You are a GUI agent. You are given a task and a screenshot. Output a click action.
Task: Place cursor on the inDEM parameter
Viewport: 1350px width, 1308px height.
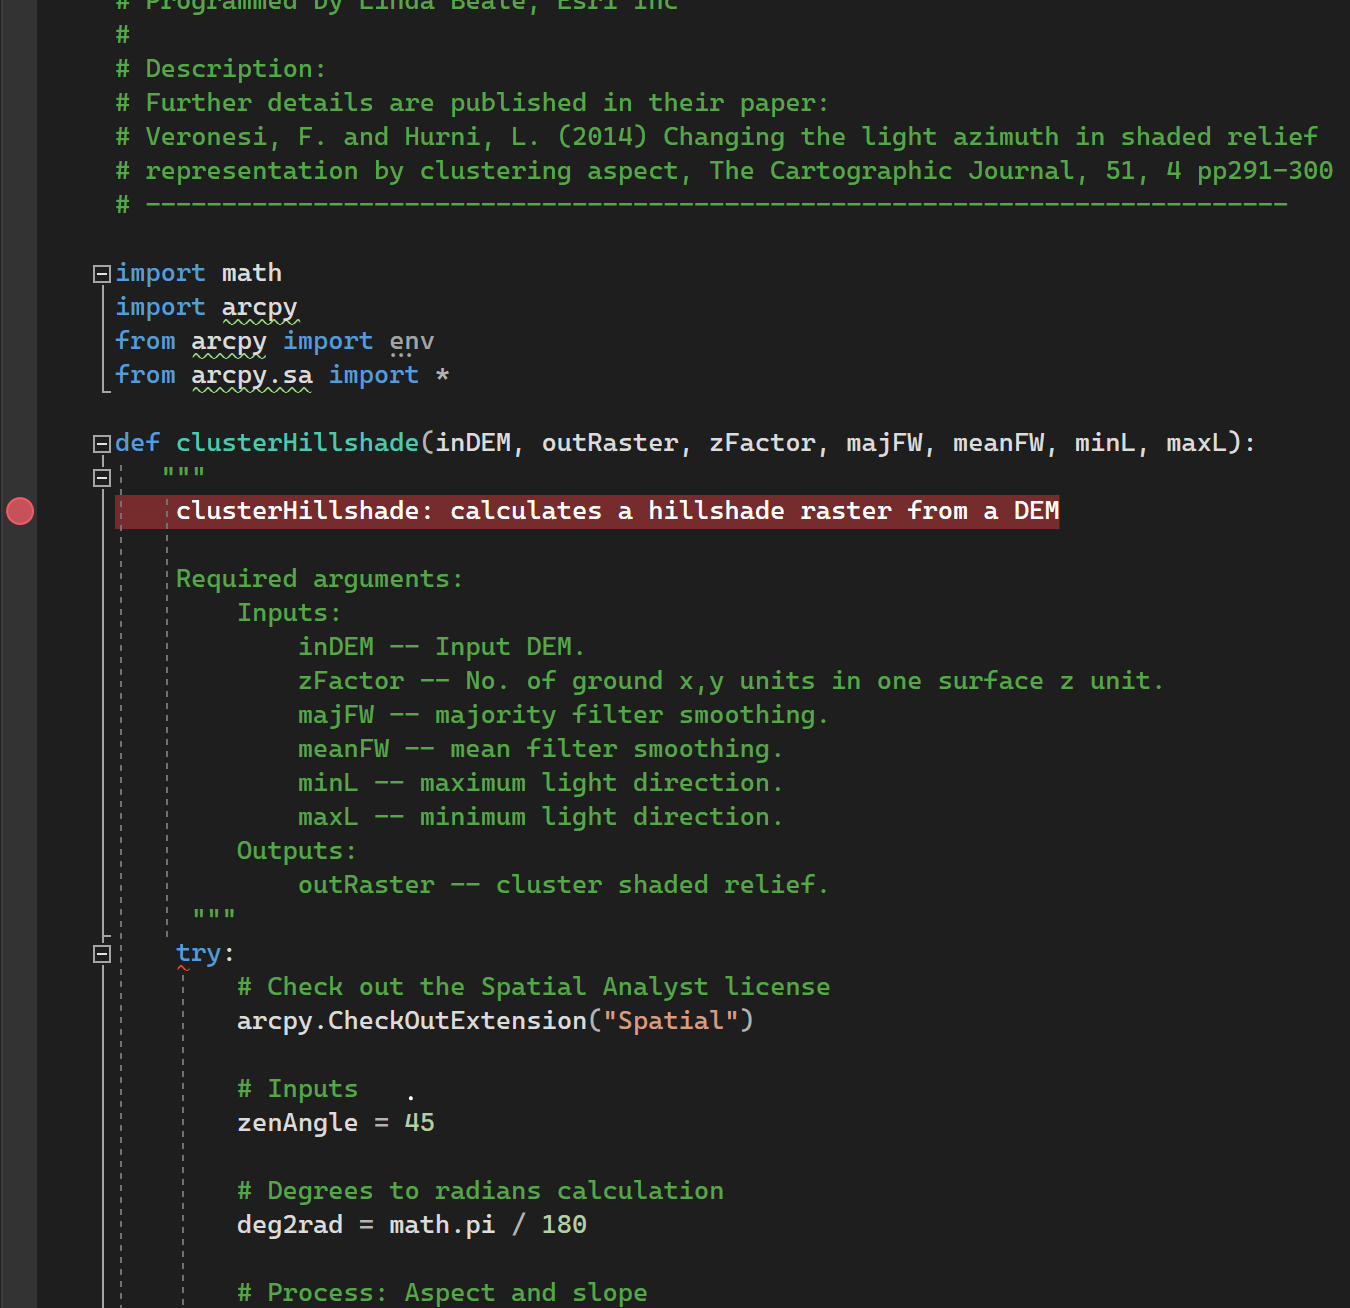[x=473, y=443]
